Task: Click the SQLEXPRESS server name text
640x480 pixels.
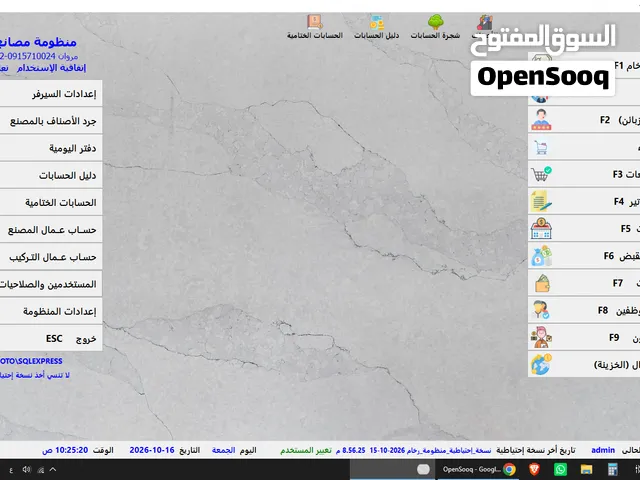Action: pos(31,361)
